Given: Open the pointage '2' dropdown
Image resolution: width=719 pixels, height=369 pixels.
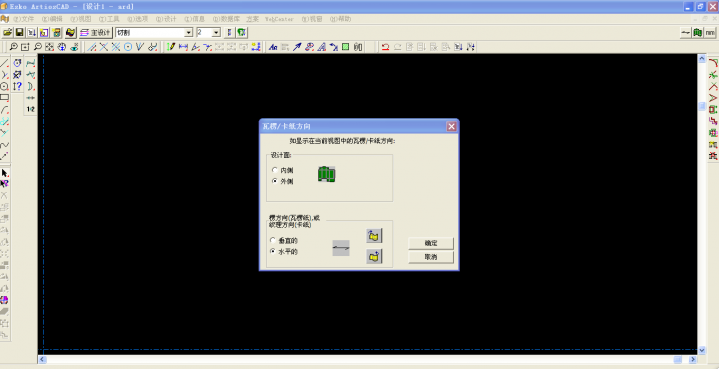Looking at the screenshot, I should point(216,33).
